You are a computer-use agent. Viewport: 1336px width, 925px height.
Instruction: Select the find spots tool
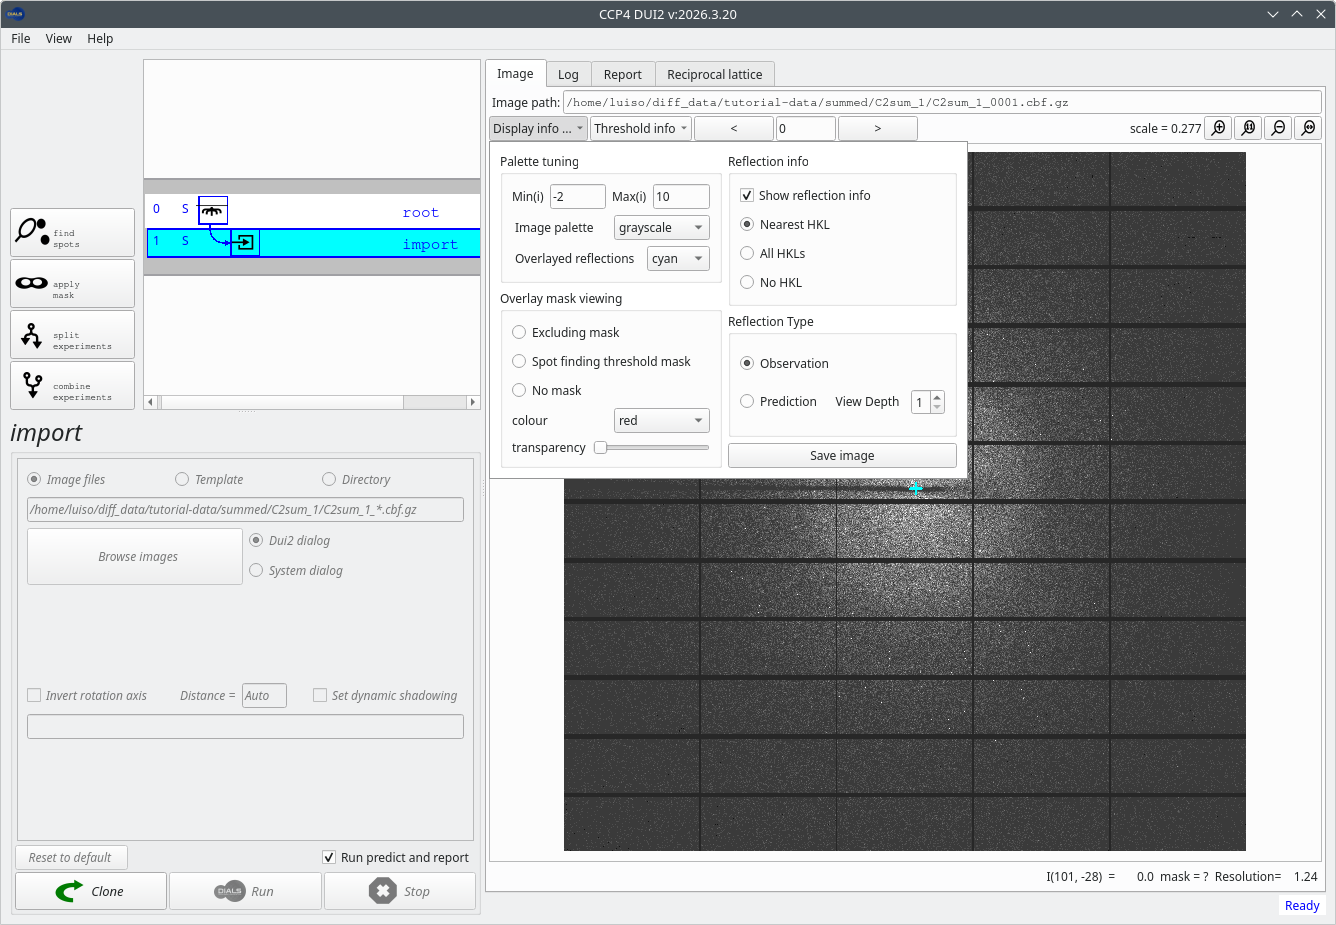click(72, 232)
